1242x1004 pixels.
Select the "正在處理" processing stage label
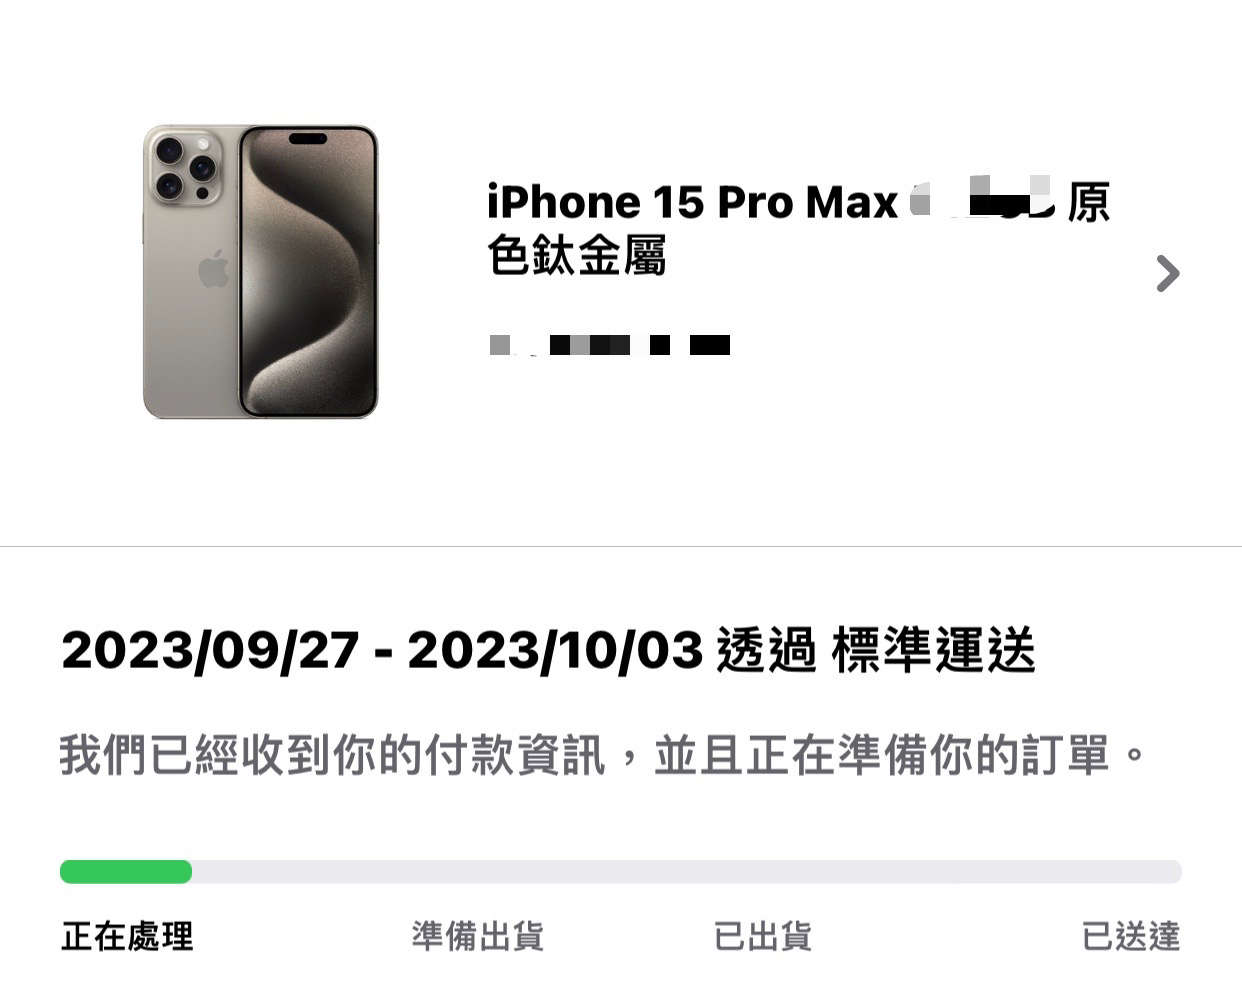pos(127,937)
